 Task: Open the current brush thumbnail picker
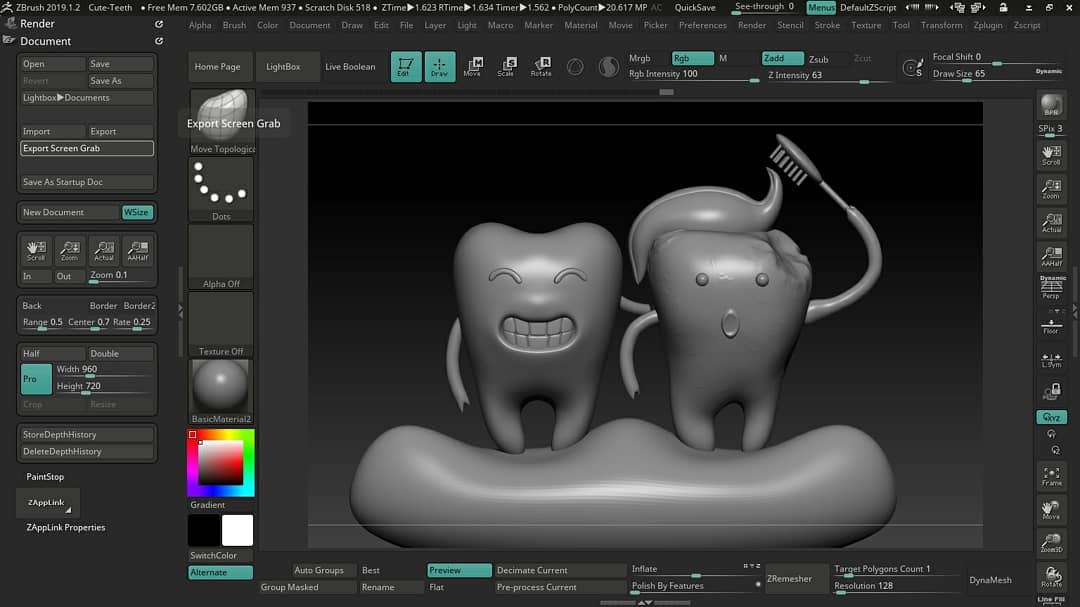pos(221,121)
